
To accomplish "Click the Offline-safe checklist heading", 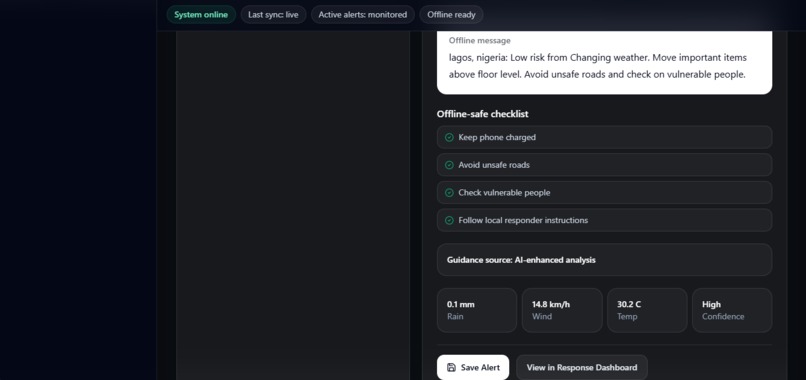I will (x=483, y=114).
